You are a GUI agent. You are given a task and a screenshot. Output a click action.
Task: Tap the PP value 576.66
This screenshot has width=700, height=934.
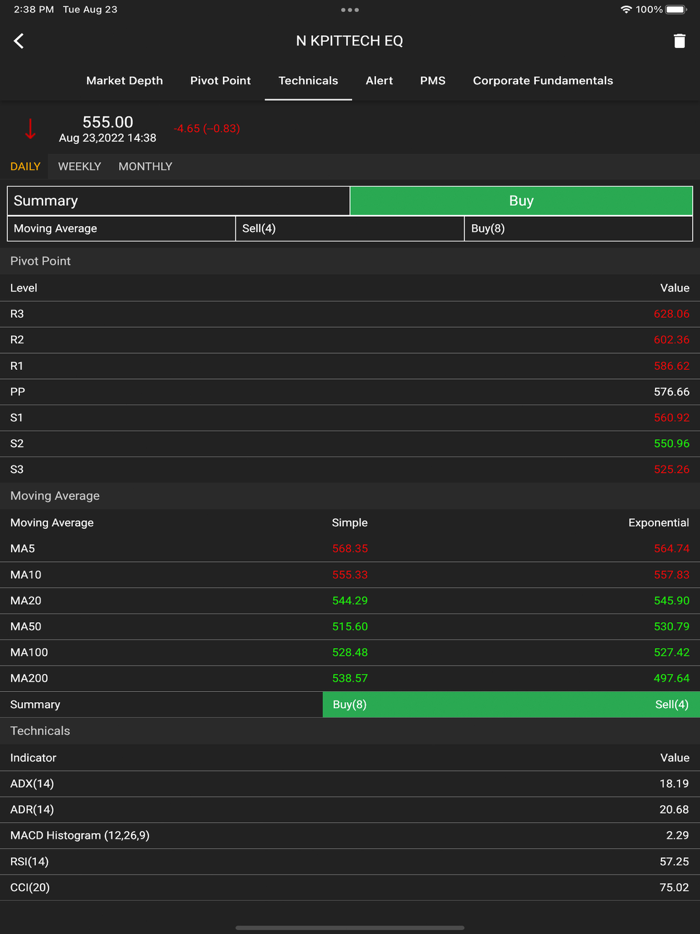[671, 392]
